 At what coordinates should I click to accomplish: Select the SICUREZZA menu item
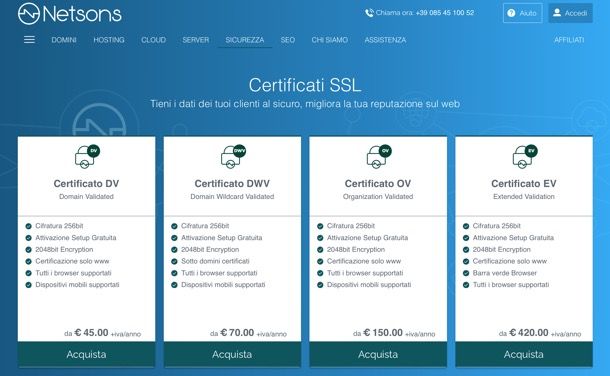point(245,40)
